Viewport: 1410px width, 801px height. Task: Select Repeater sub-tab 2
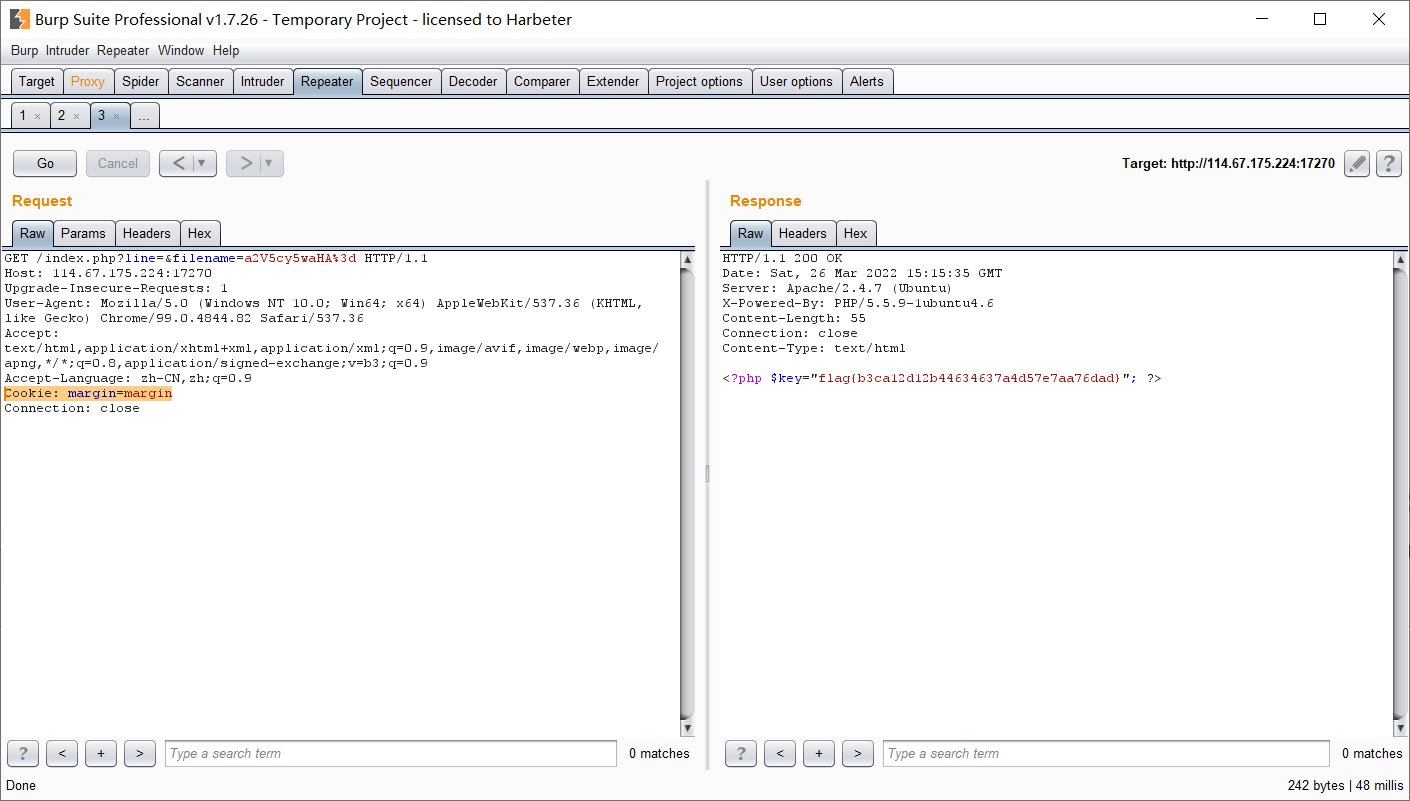pos(61,116)
